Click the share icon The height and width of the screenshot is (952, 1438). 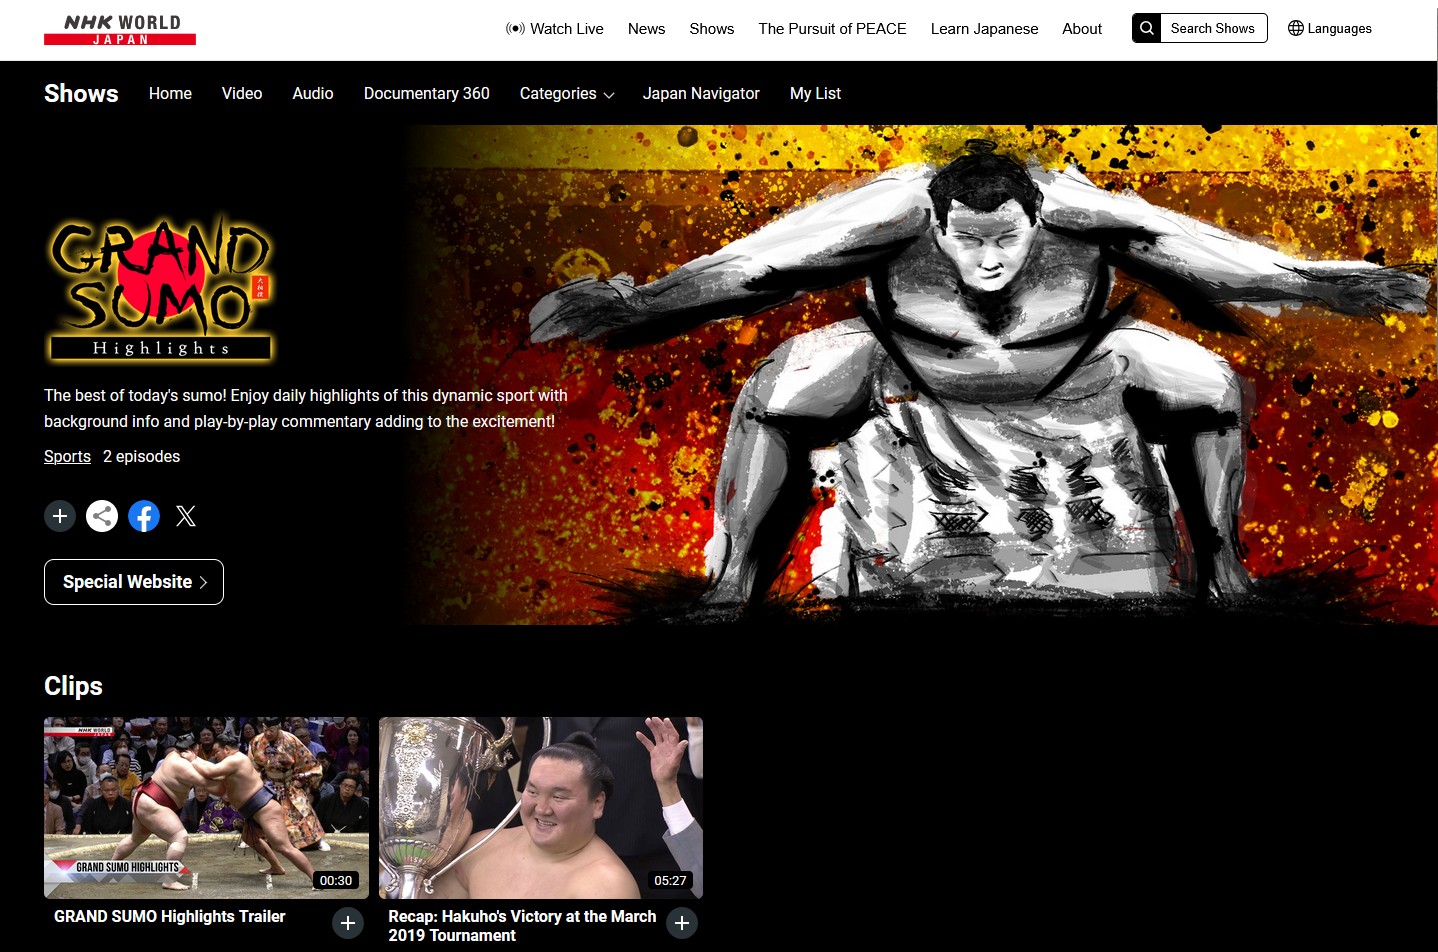(x=102, y=516)
